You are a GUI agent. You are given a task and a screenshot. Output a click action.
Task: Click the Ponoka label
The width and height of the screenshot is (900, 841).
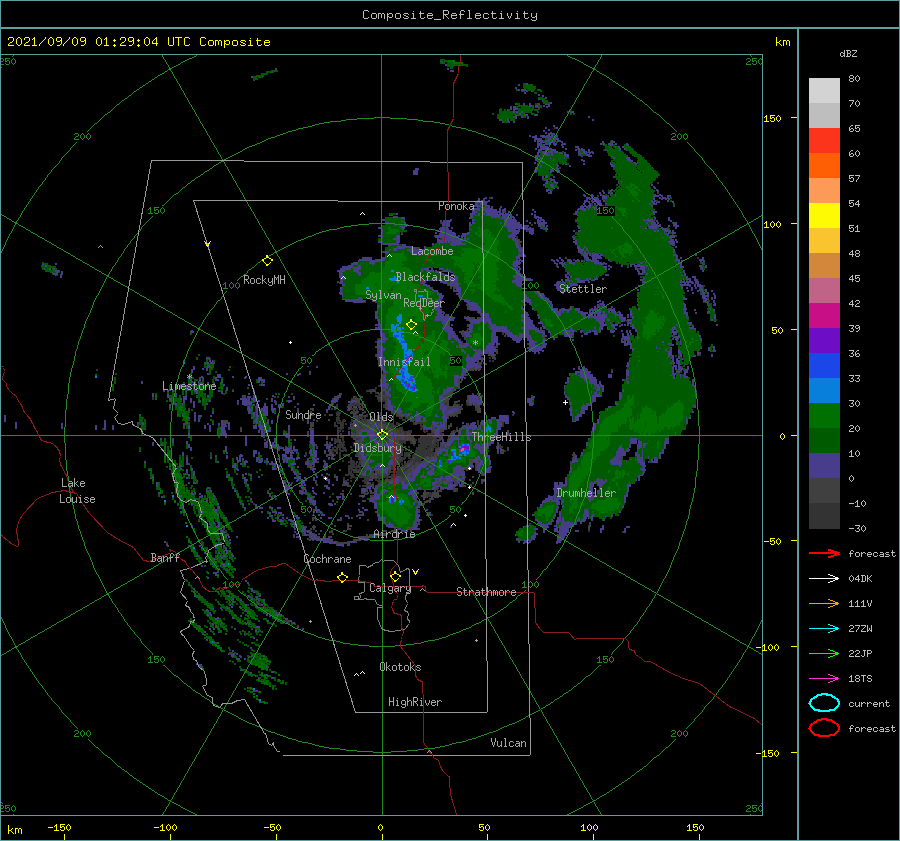click(456, 206)
